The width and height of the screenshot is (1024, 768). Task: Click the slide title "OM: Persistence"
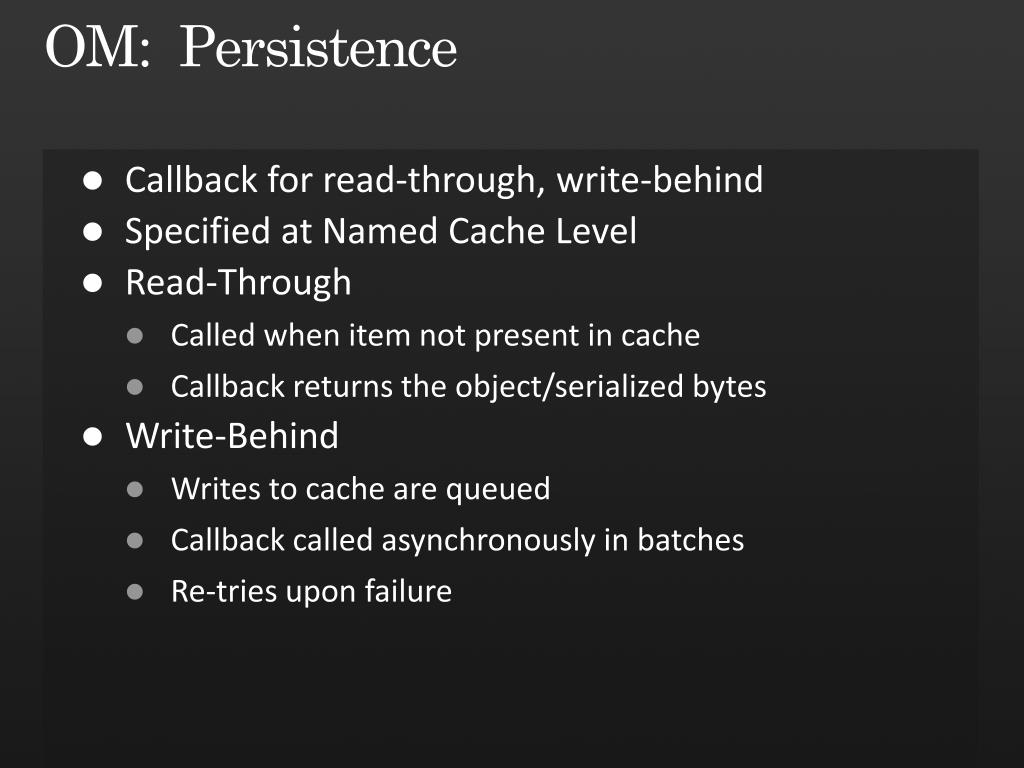tap(251, 47)
